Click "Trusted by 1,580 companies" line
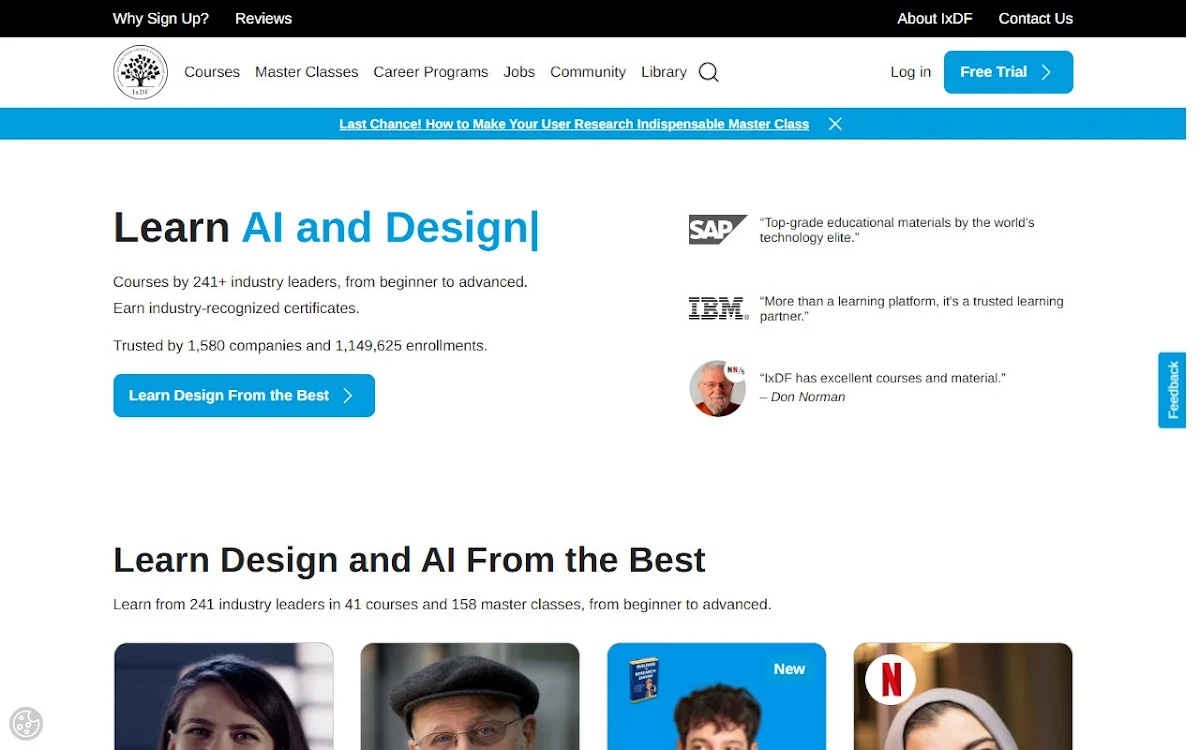This screenshot has width=1200, height=750. click(x=300, y=346)
